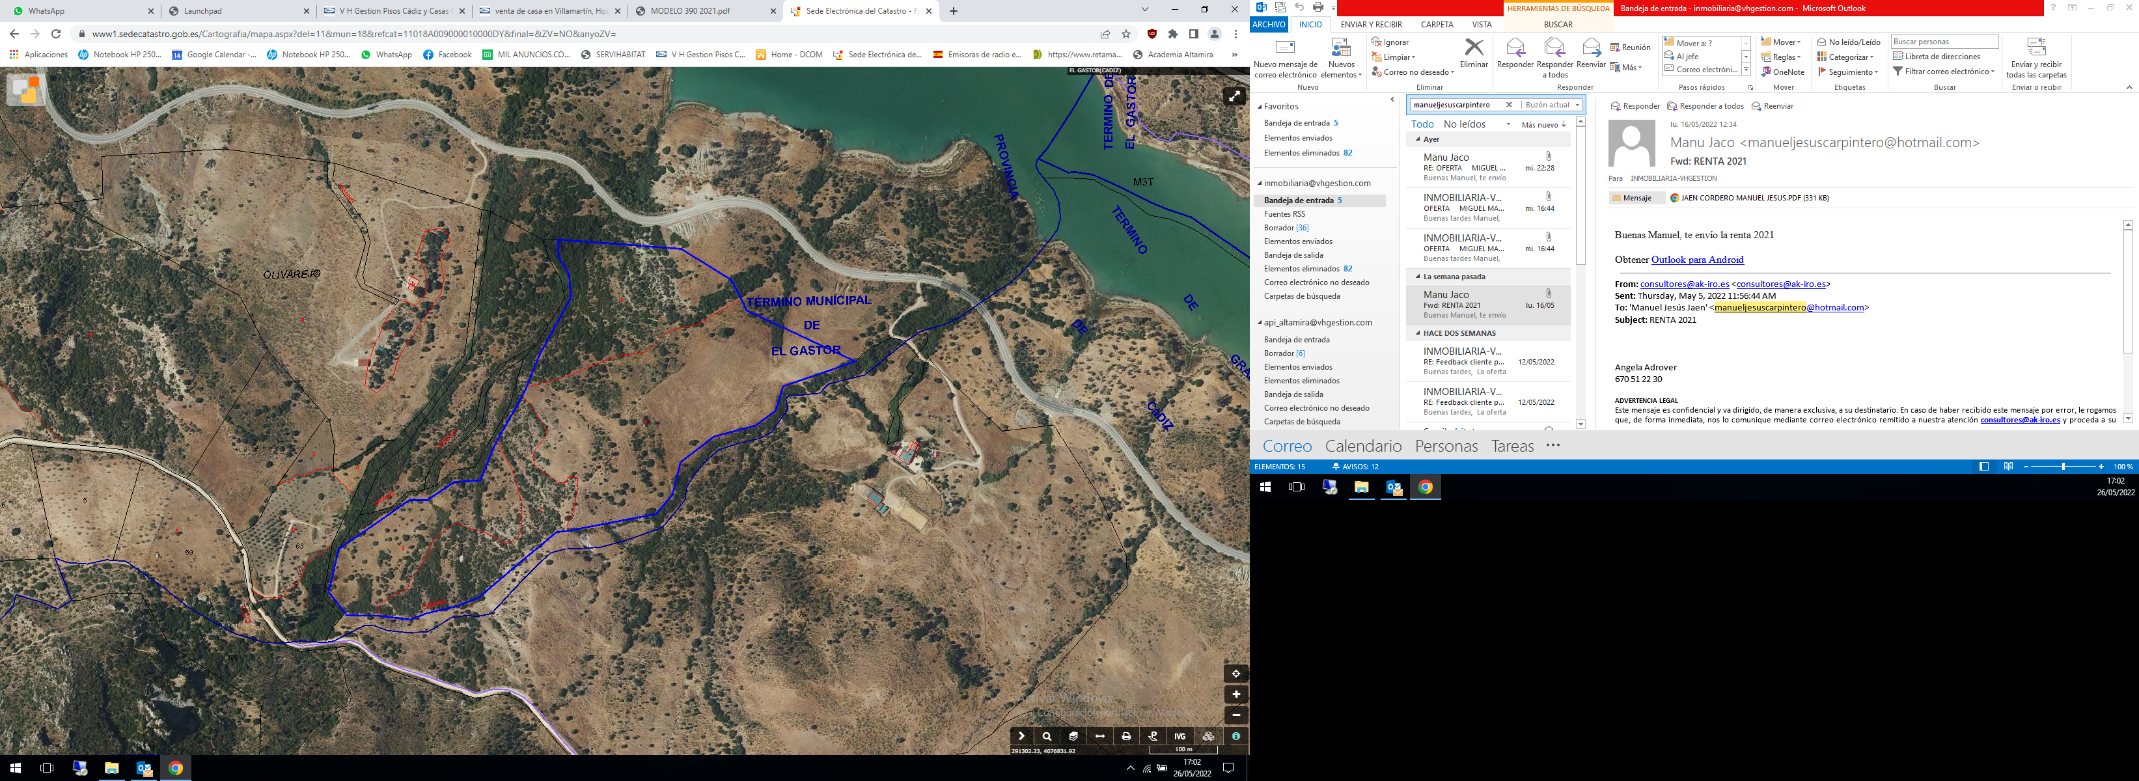Viewport: 2139px width, 781px height.
Task: Zoom in with the plus button on map
Action: (1236, 694)
